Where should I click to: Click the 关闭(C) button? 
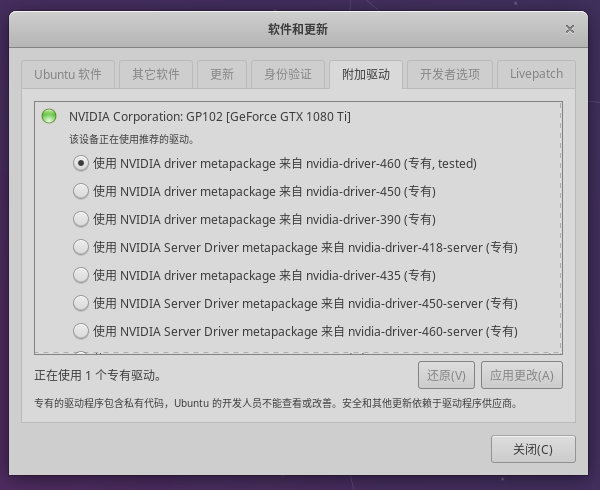click(533, 449)
